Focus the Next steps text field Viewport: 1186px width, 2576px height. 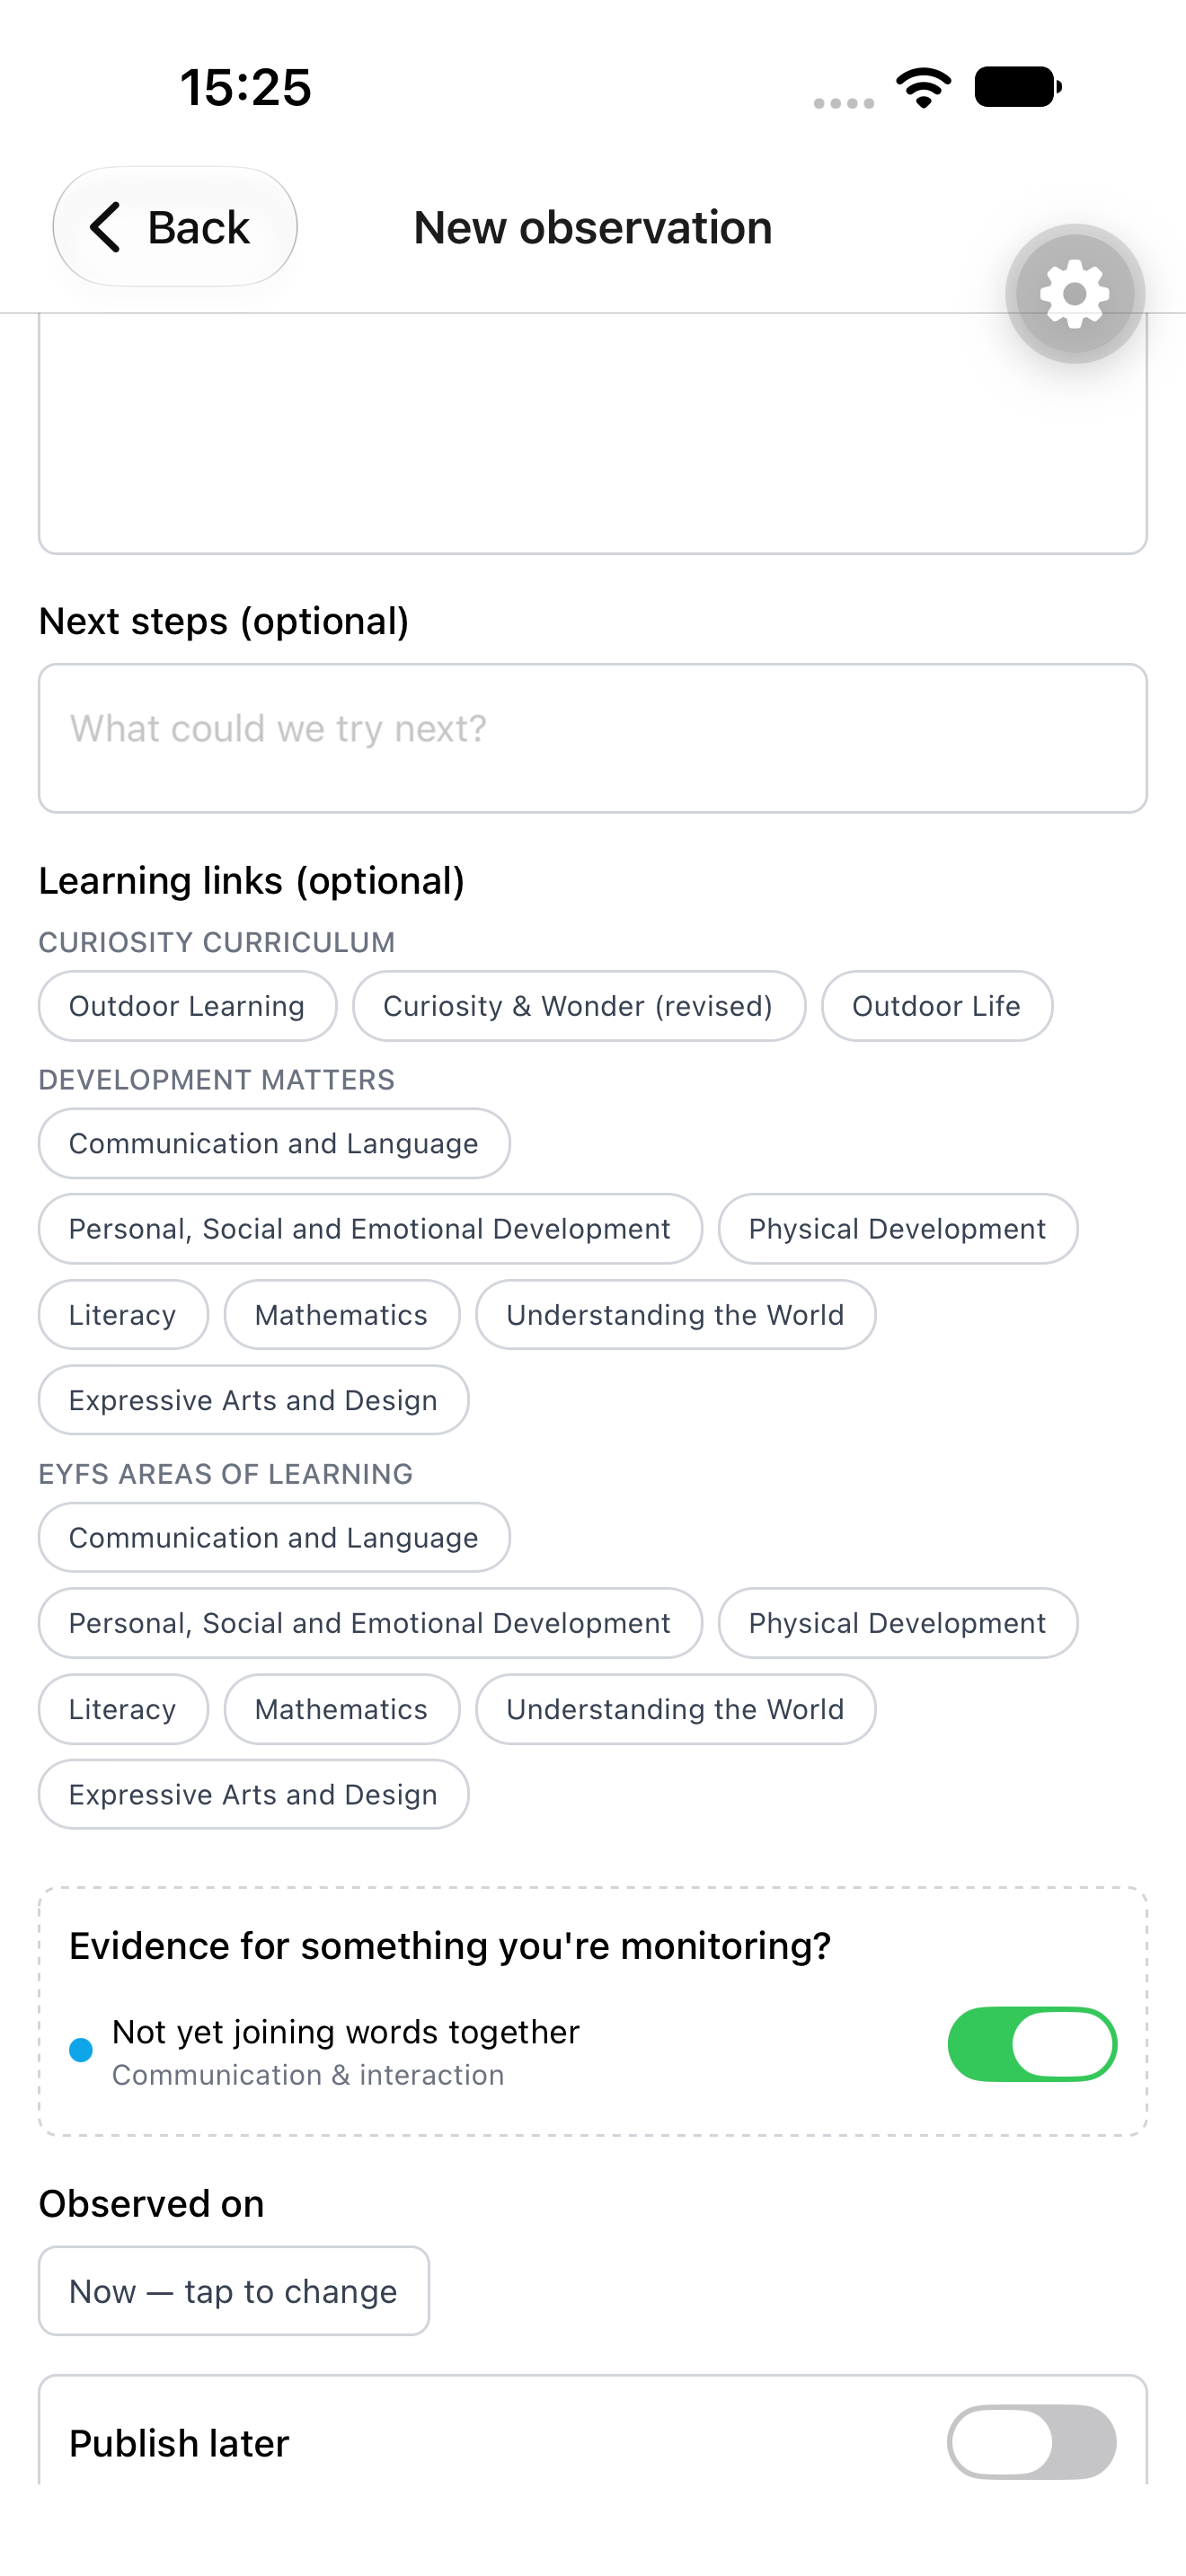(x=593, y=738)
